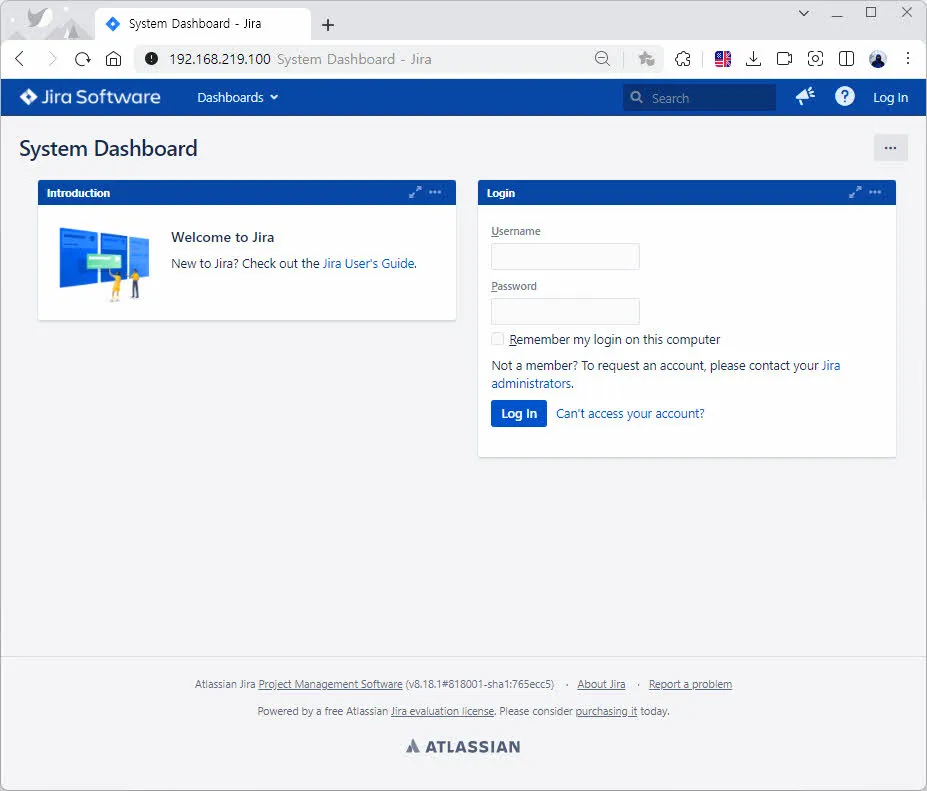Image resolution: width=927 pixels, height=791 pixels.
Task: Open the browser three-dot menu
Action: pos(908,59)
